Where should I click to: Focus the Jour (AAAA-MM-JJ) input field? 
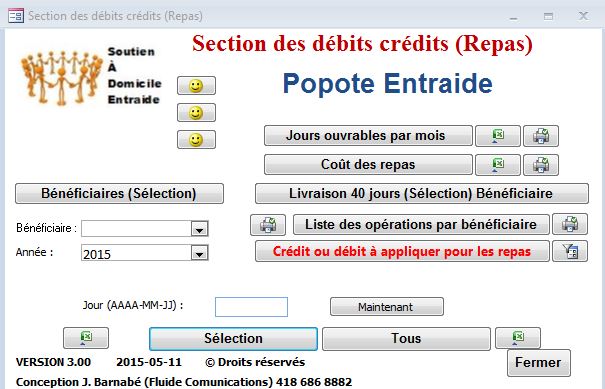click(x=251, y=307)
